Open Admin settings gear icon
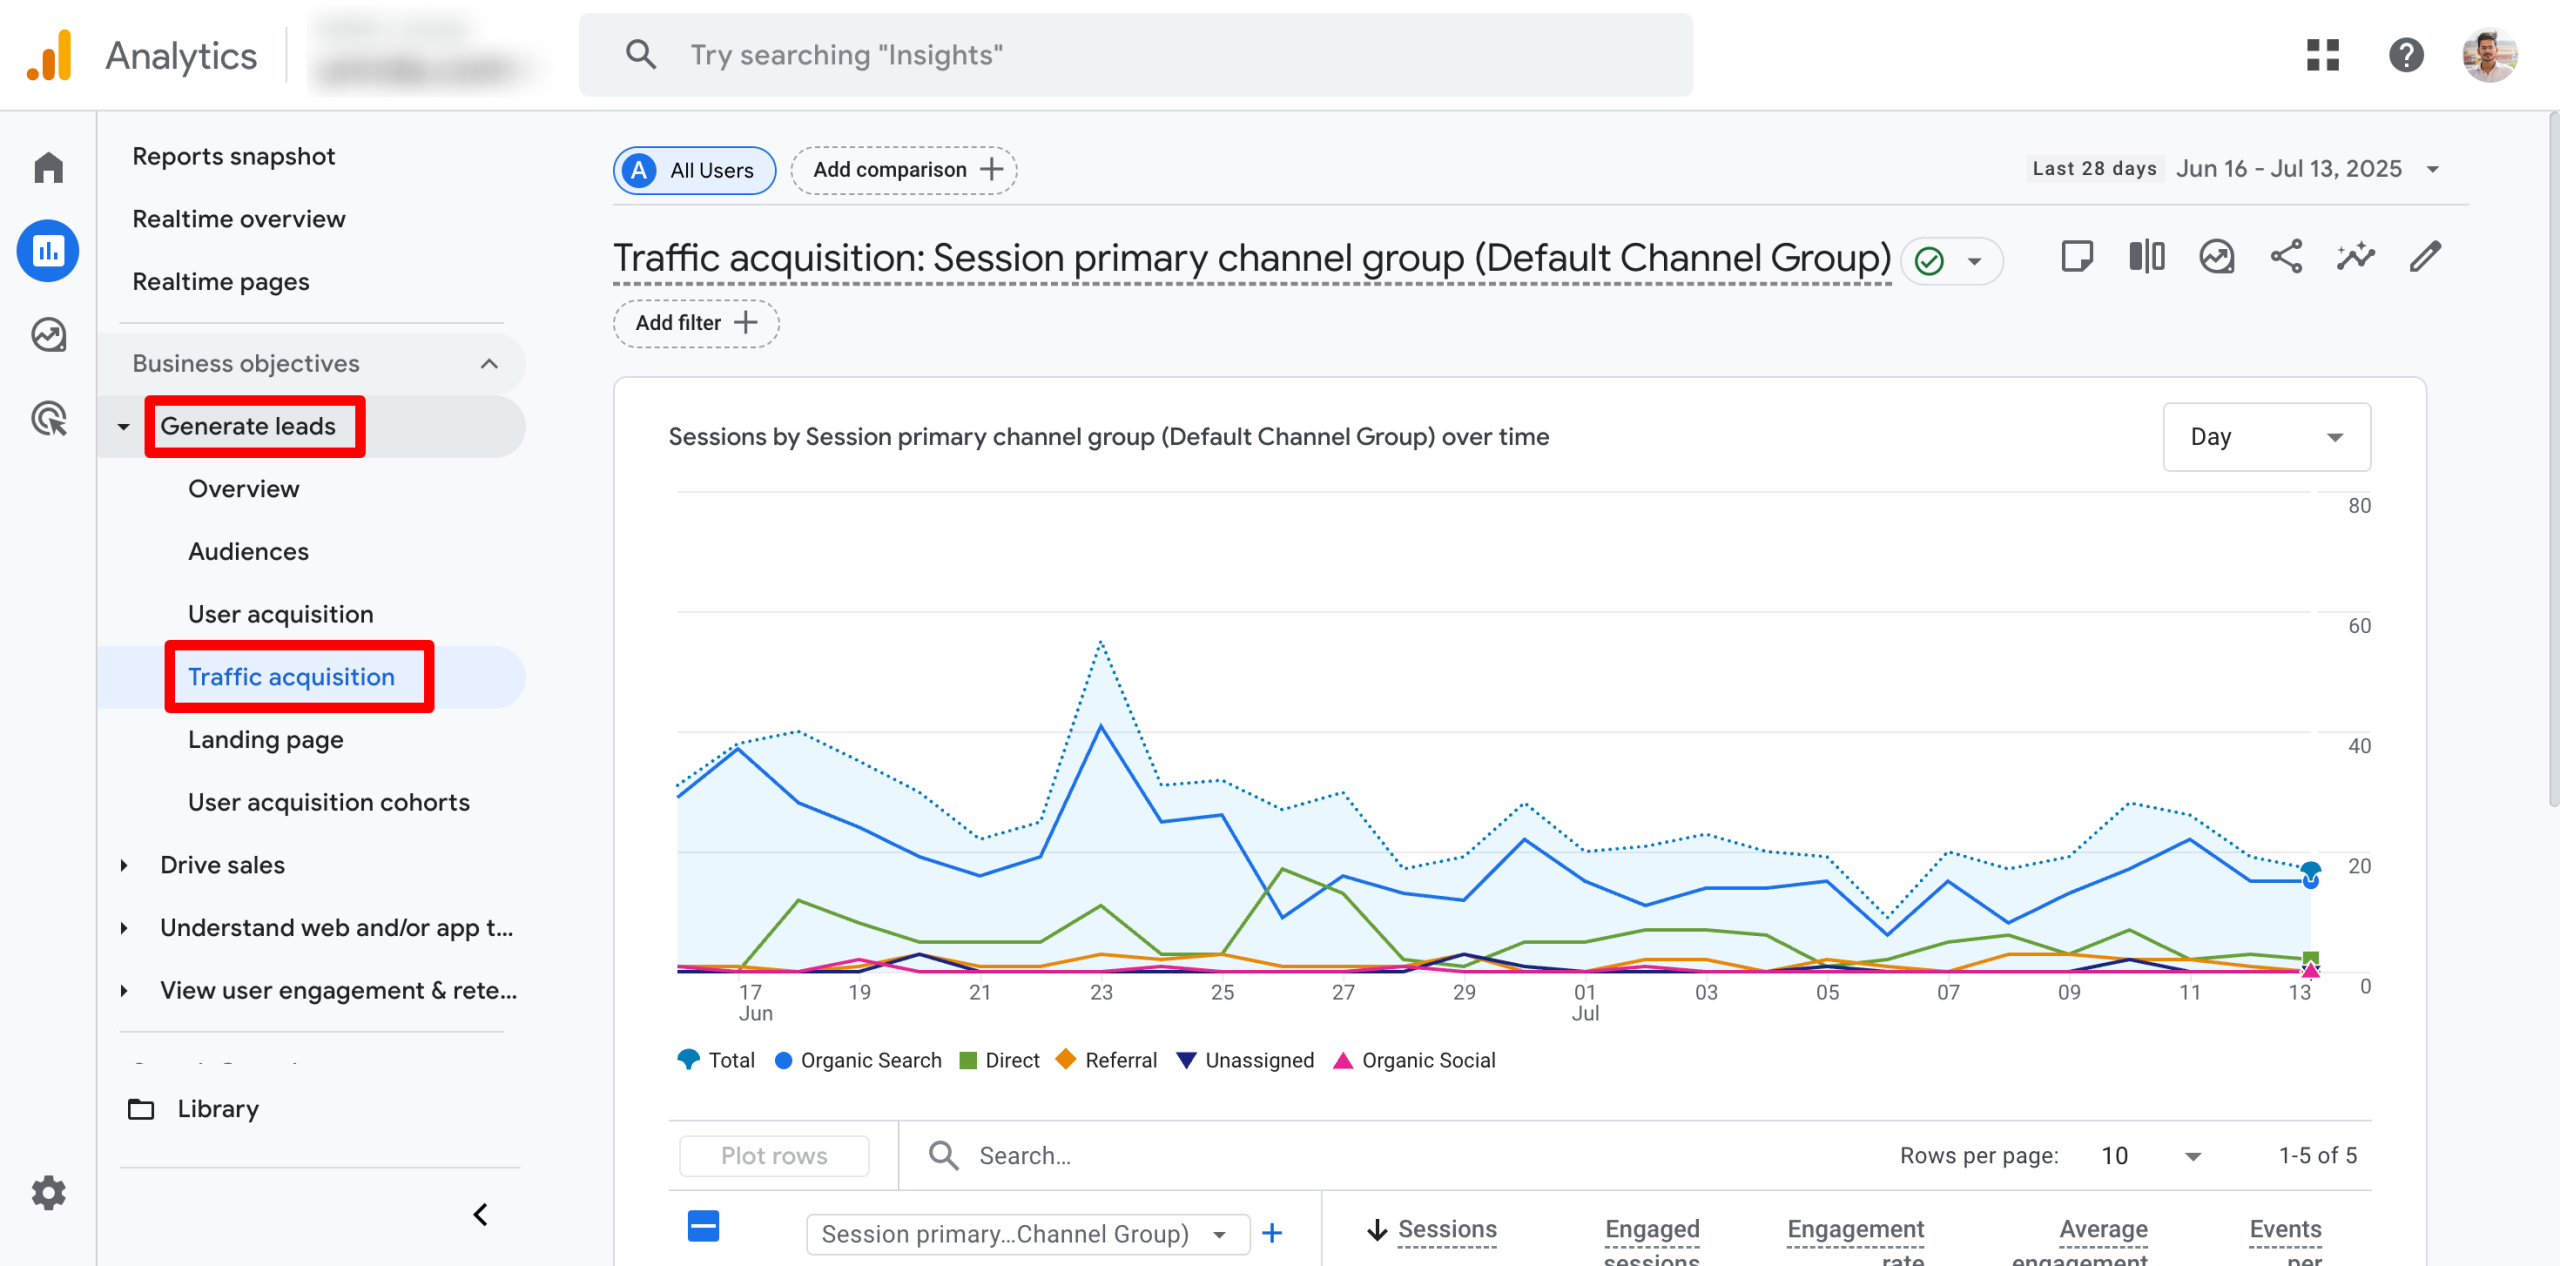Viewport: 2560px width, 1266px height. (48, 1192)
